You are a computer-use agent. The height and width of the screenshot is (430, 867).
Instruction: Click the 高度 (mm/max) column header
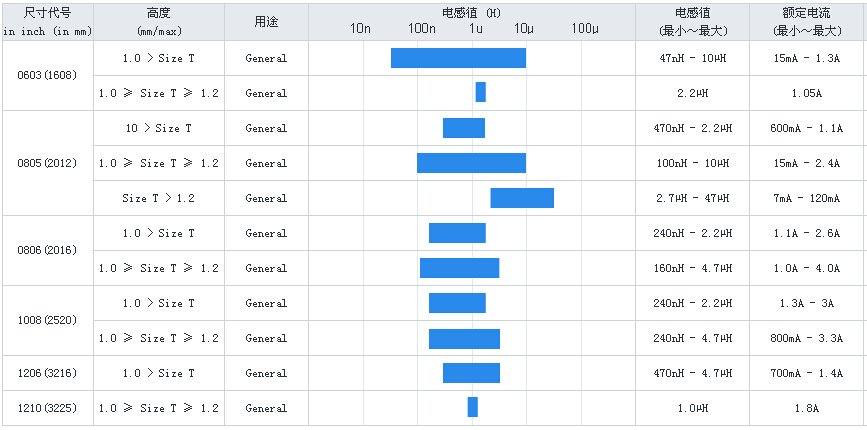(x=158, y=21)
